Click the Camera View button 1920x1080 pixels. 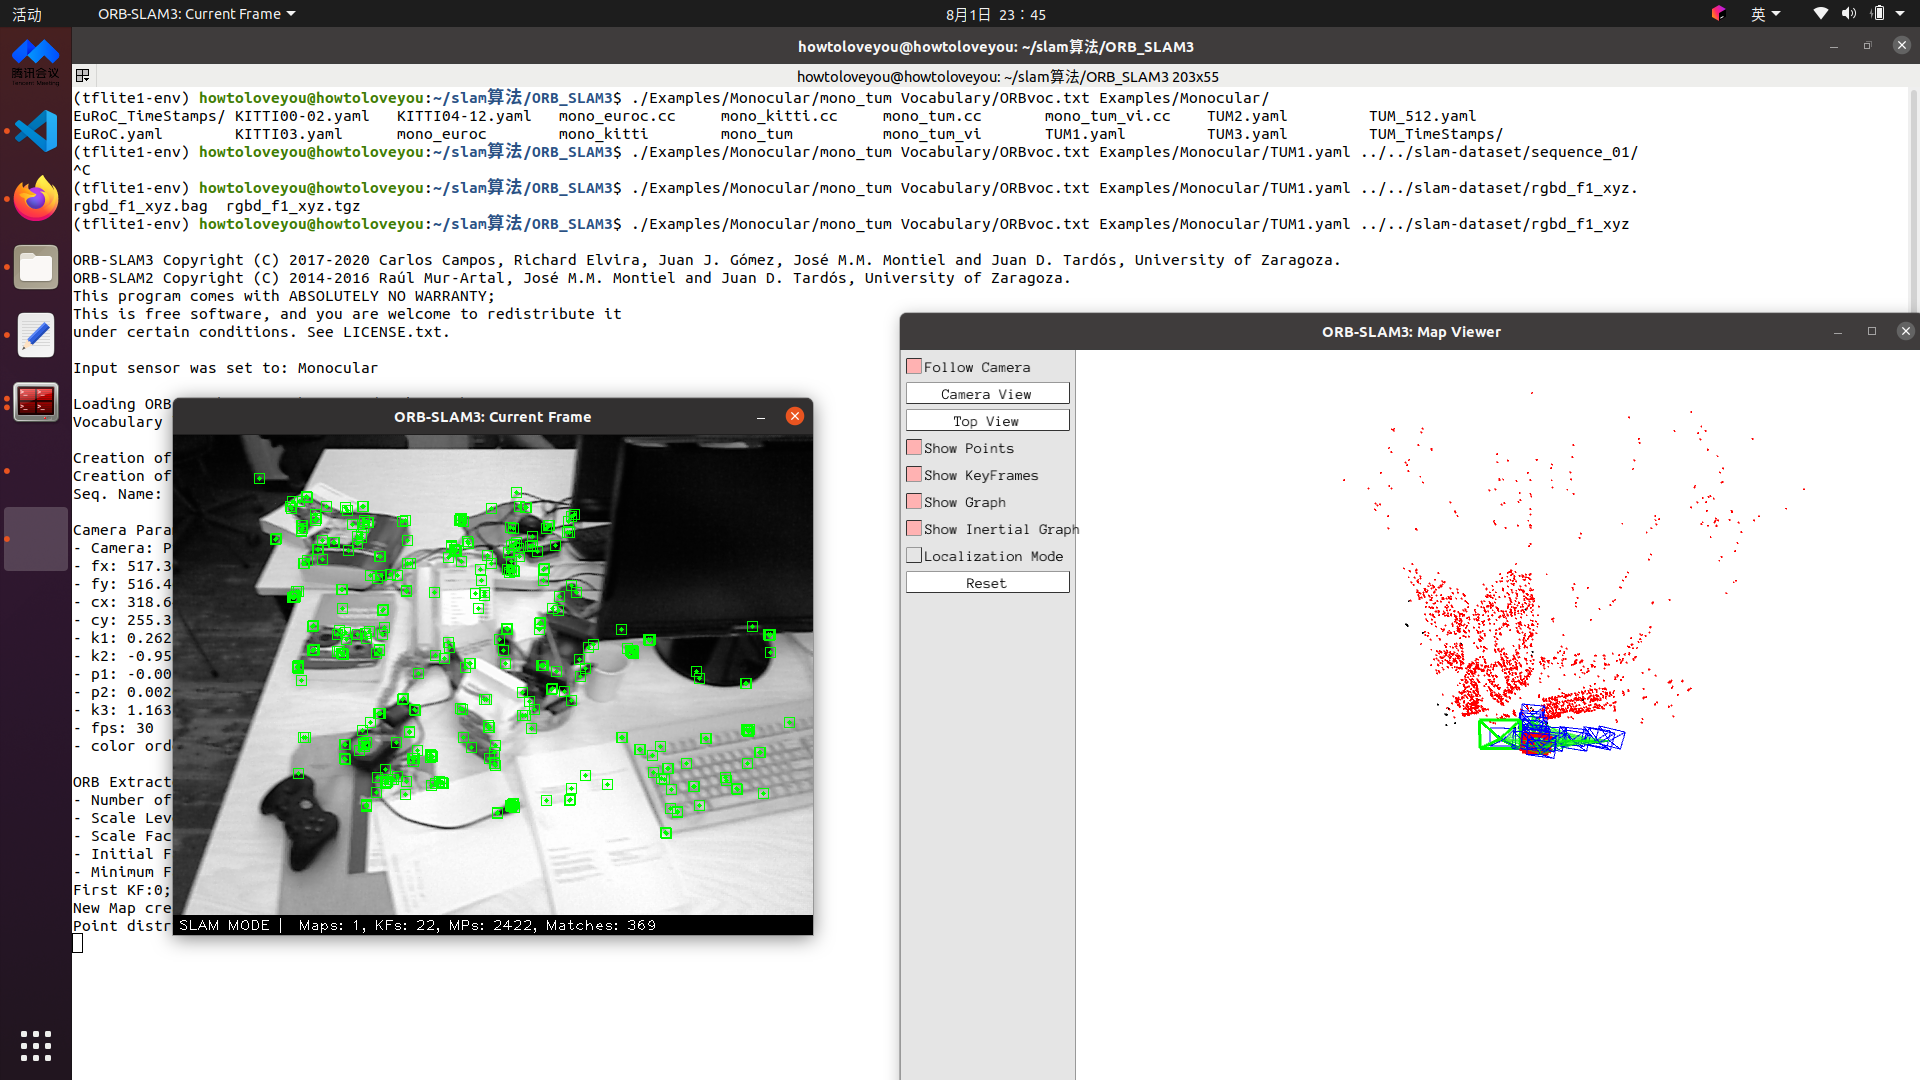[x=987, y=394]
